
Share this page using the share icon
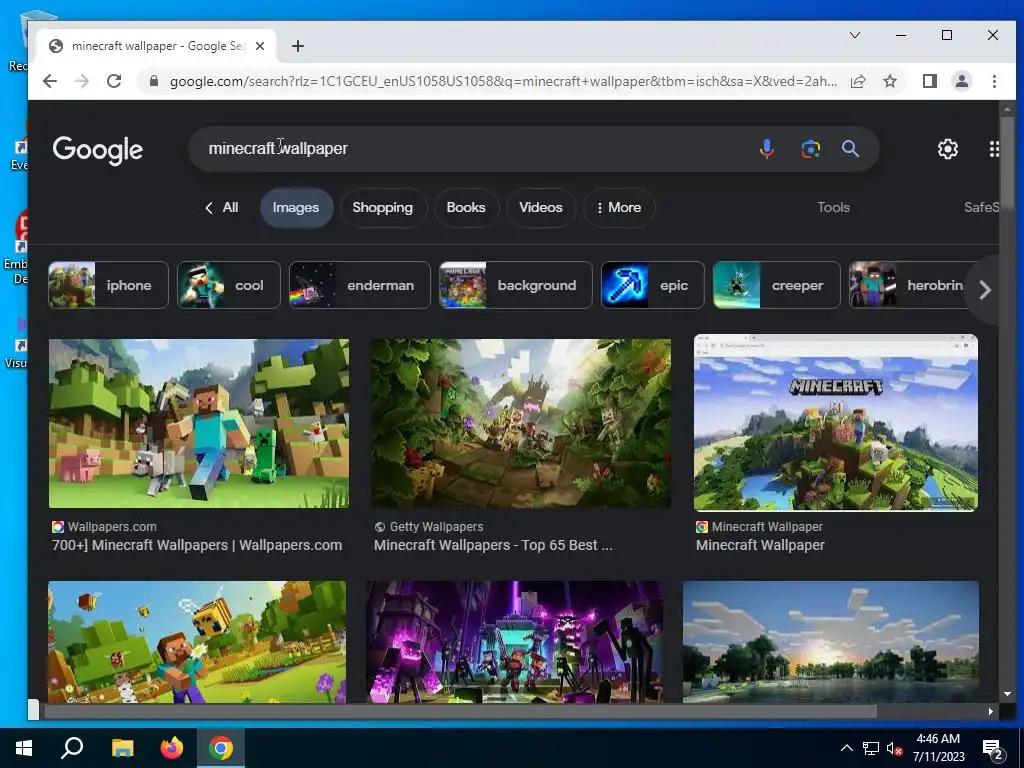857,81
